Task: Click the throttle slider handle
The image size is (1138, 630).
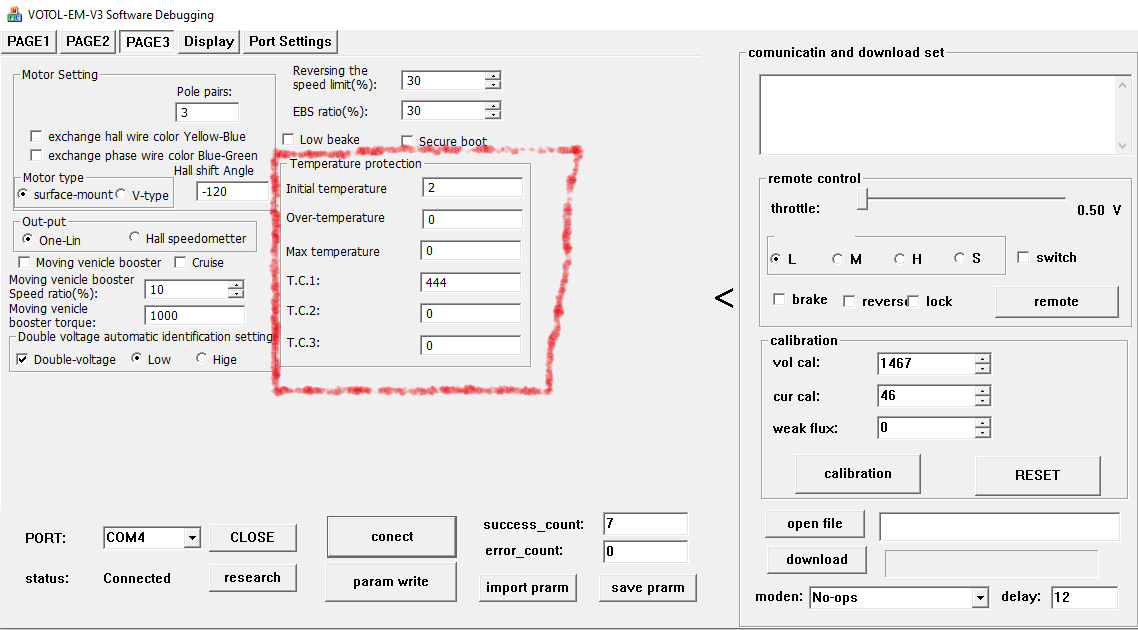Action: tap(863, 200)
